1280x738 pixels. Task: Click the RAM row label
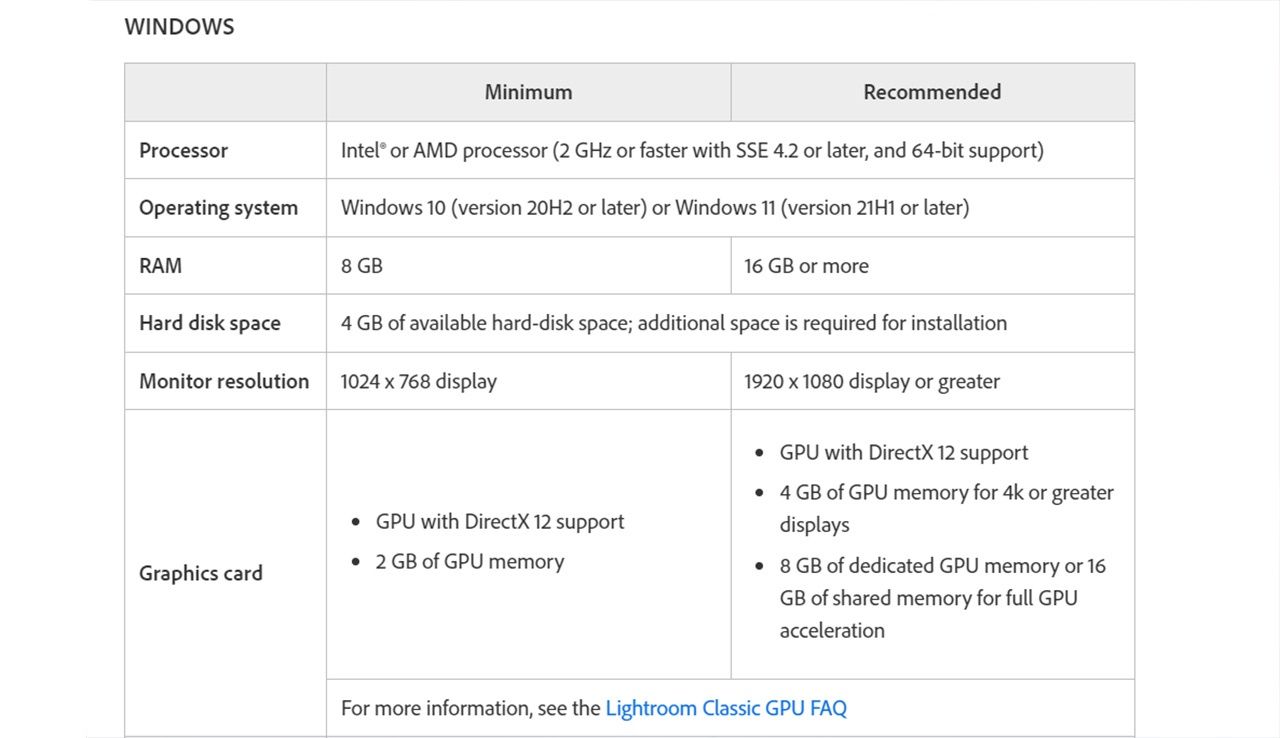(x=160, y=266)
